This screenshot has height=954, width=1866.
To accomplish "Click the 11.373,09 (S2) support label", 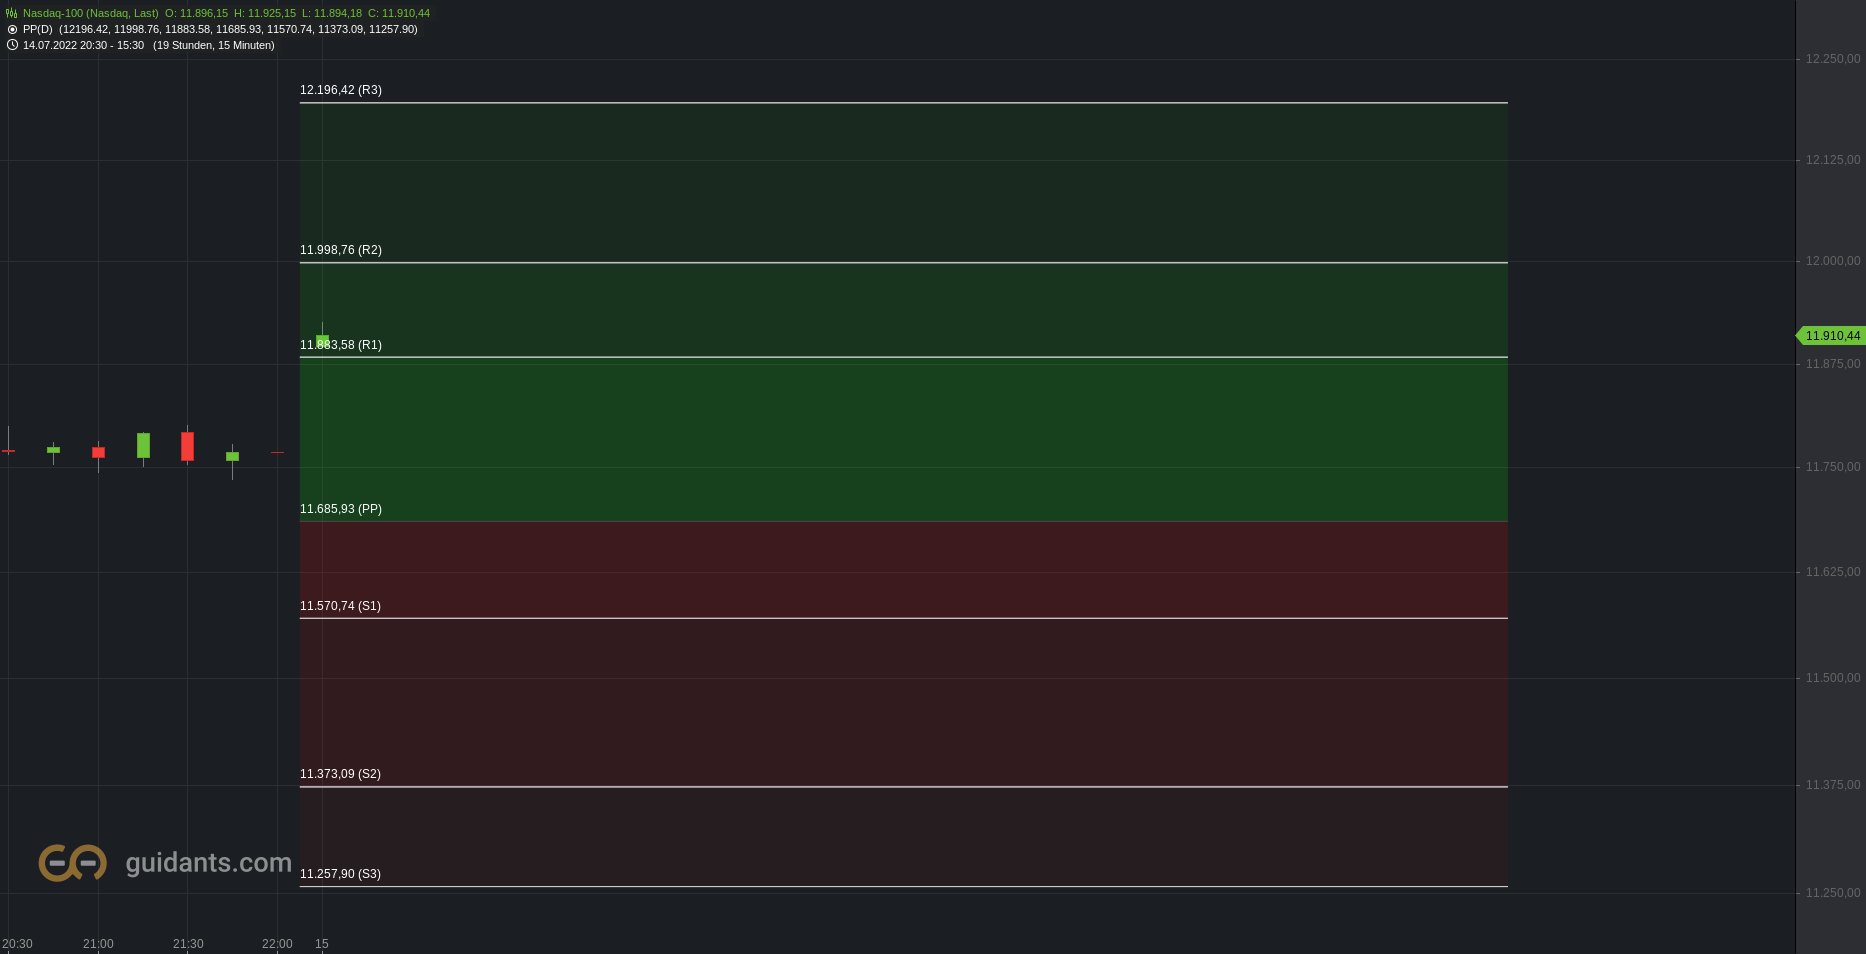I will click(340, 774).
